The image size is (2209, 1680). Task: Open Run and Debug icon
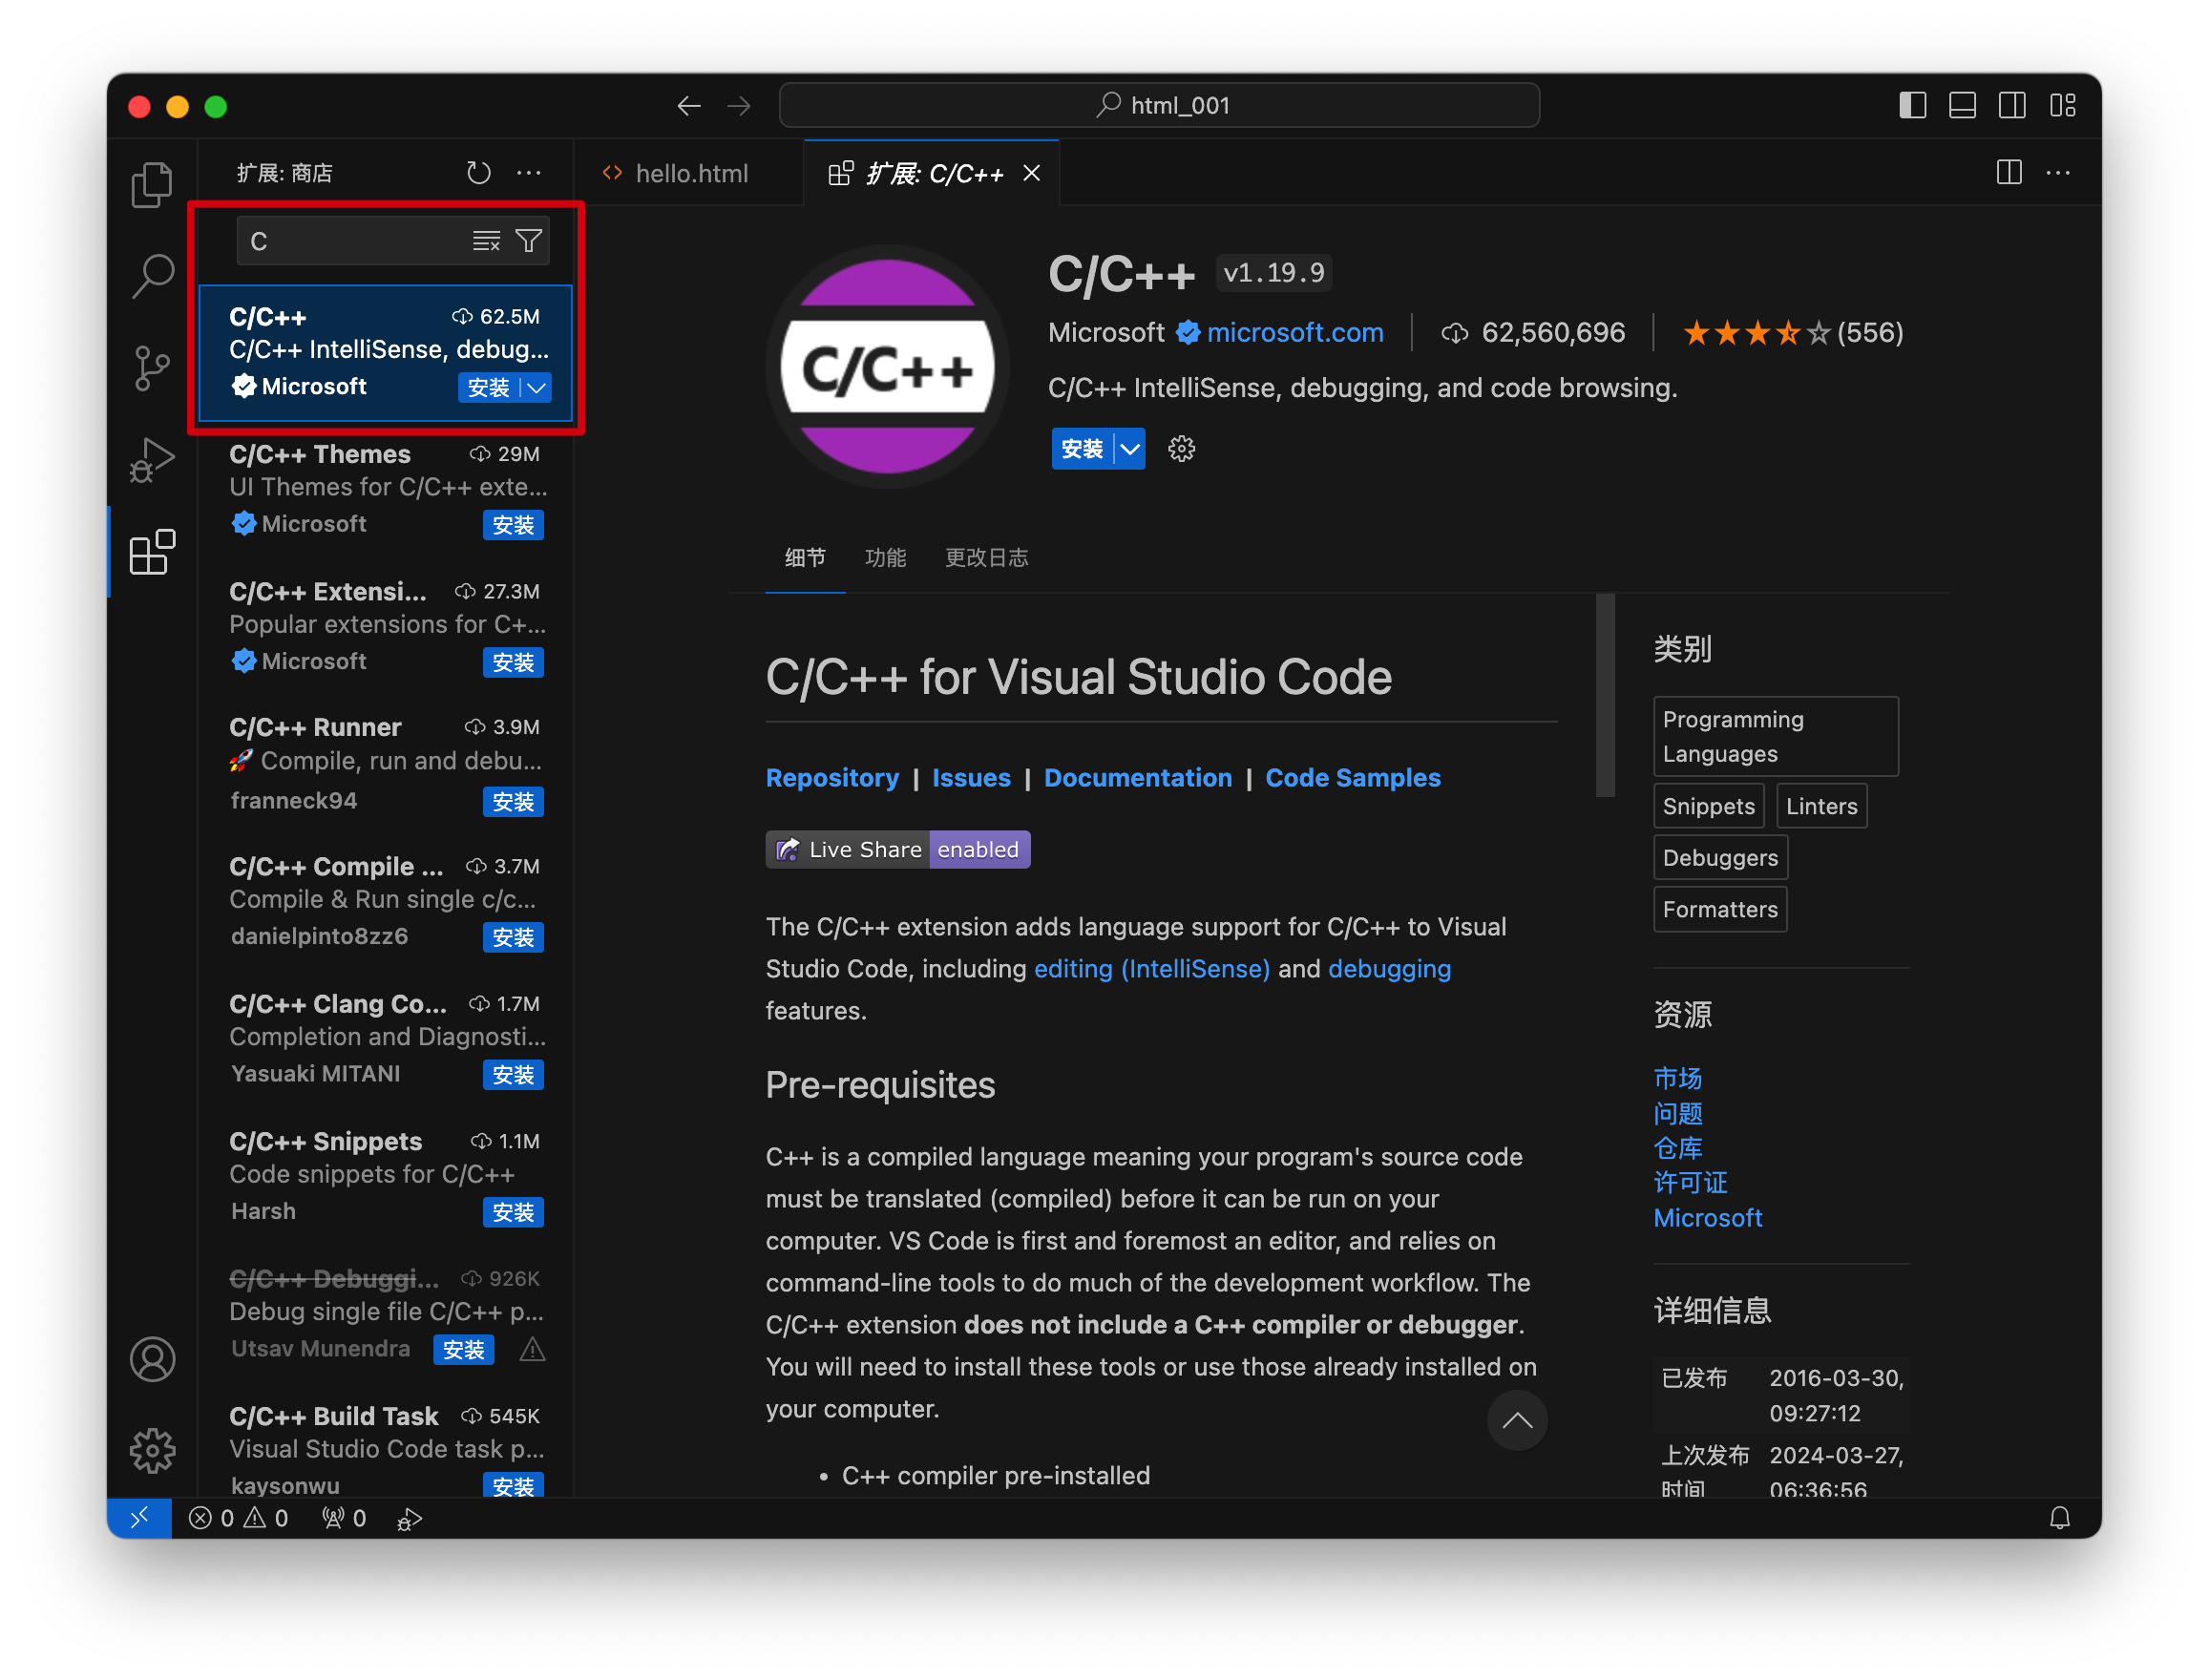click(x=152, y=460)
